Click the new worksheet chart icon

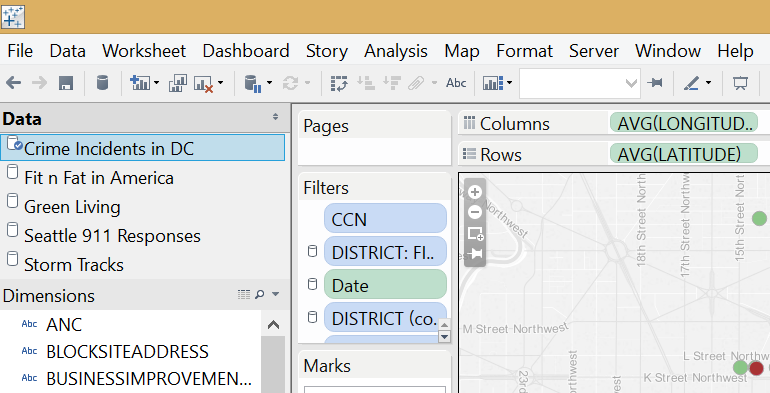click(x=140, y=83)
